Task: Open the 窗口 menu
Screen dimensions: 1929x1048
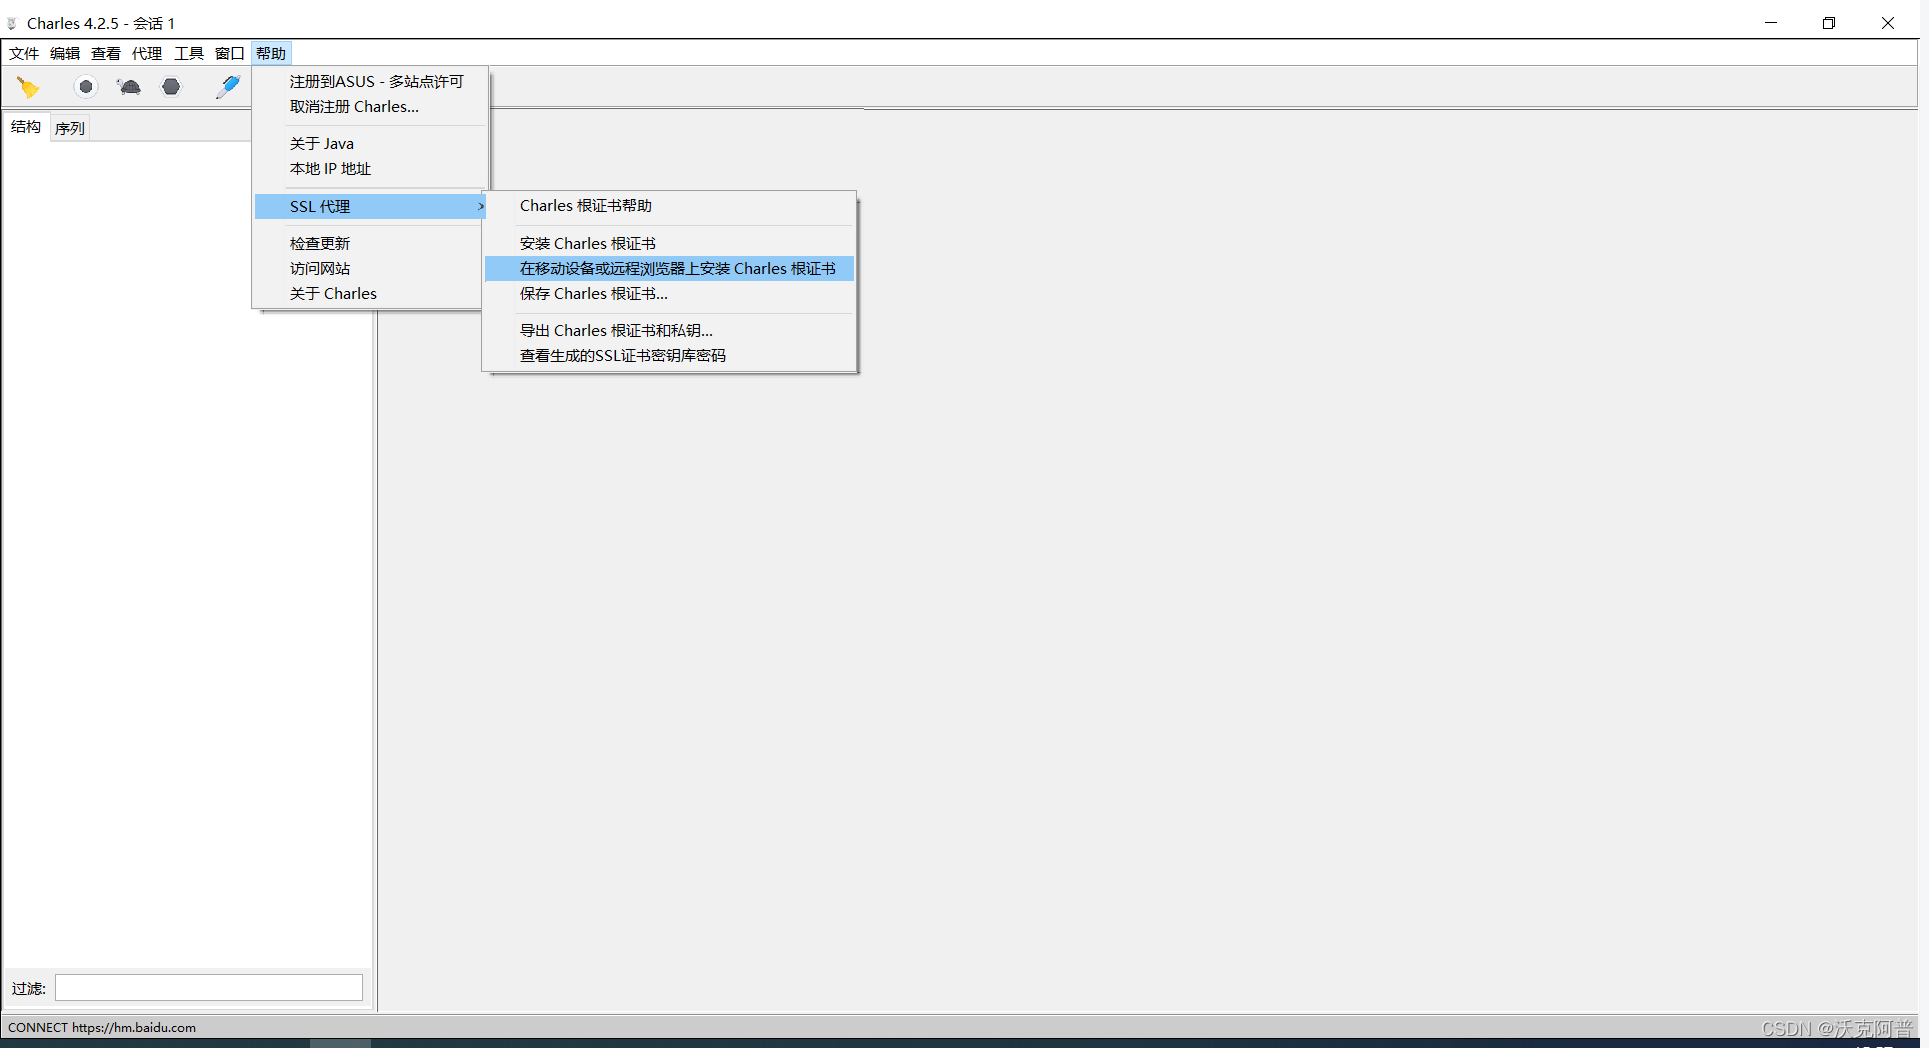Action: pos(230,53)
